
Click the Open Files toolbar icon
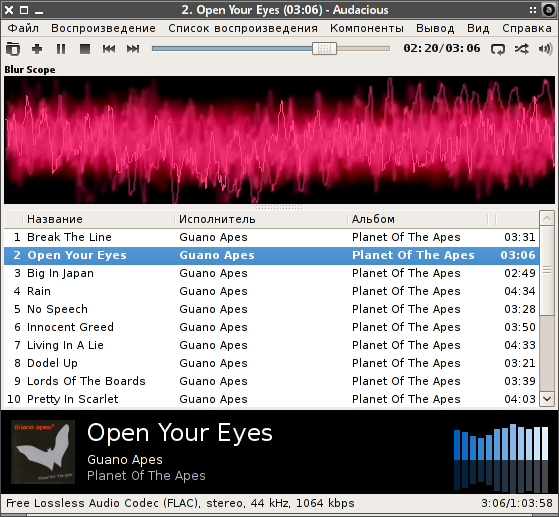[13, 48]
